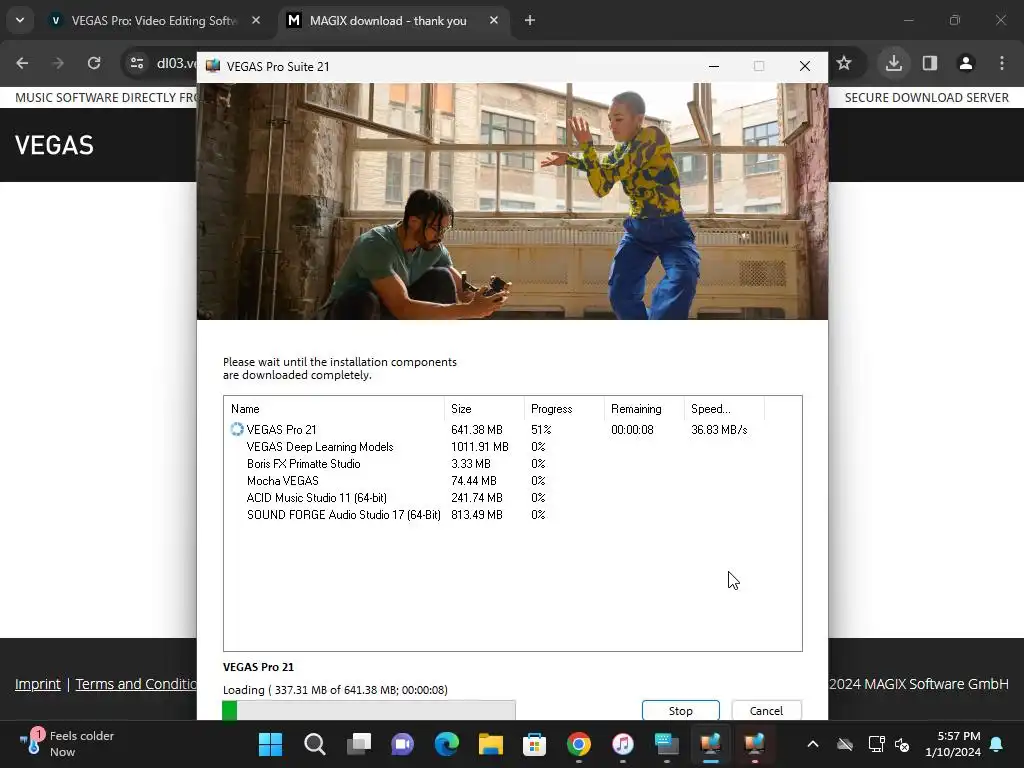1024x768 pixels.
Task: Go back in Chrome browser
Action: tap(22, 63)
